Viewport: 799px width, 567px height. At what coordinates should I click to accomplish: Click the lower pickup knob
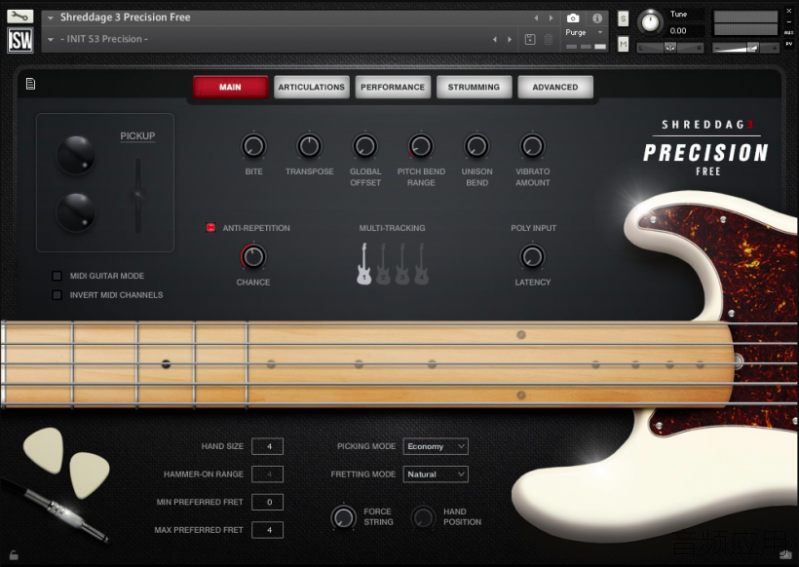[x=76, y=212]
